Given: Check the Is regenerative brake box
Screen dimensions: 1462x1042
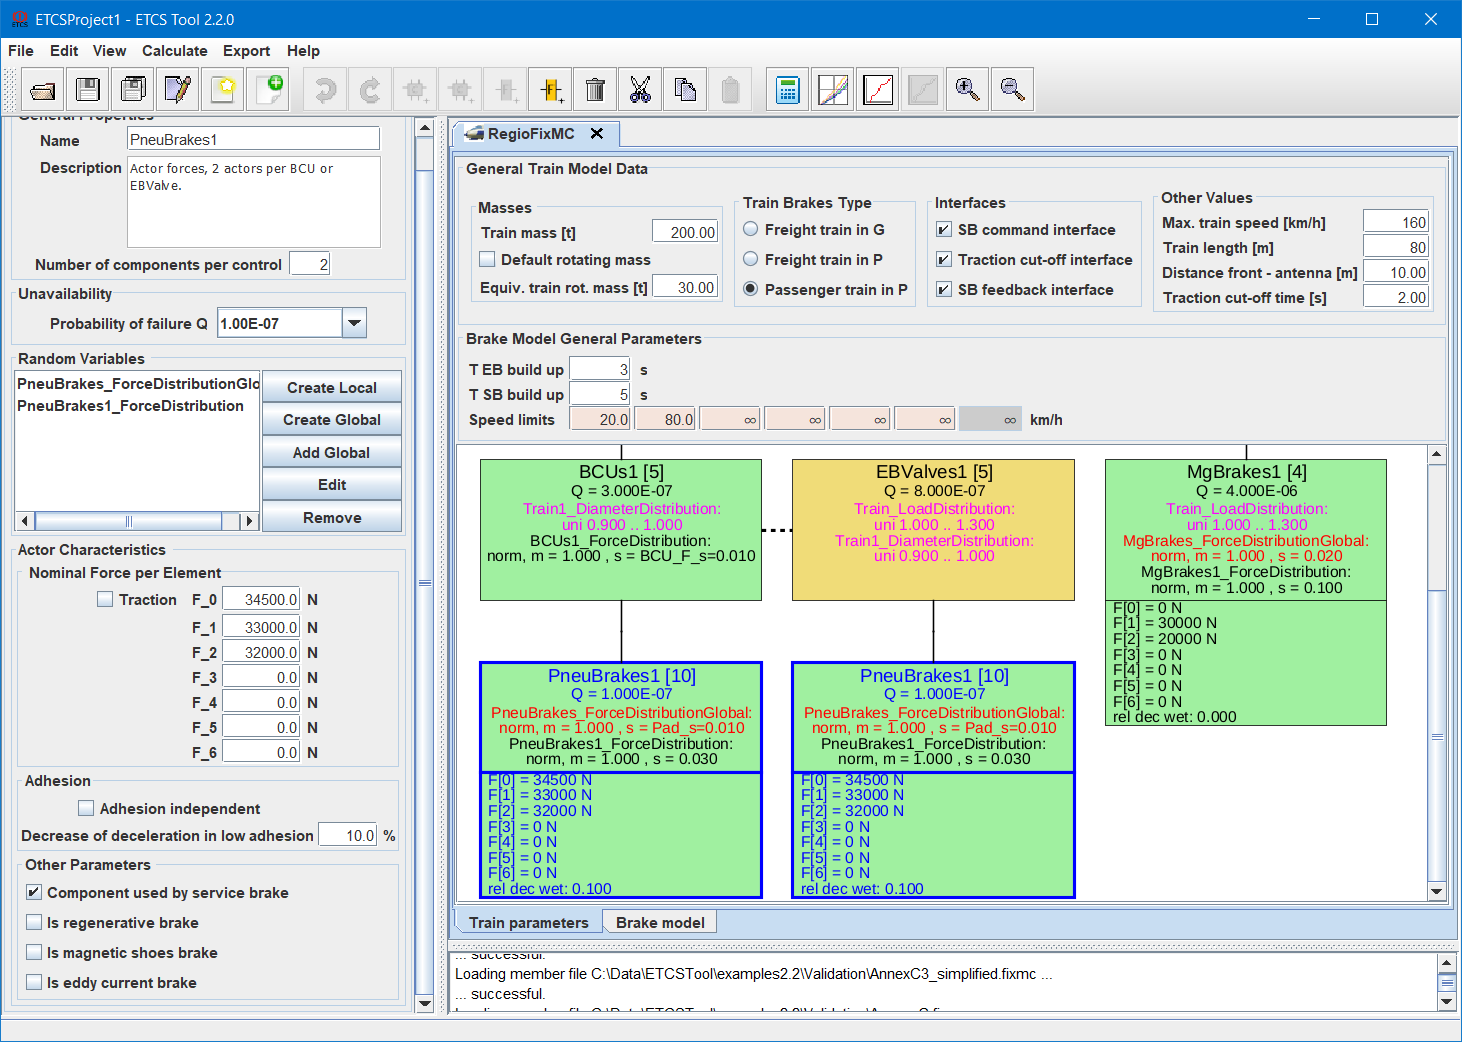Looking at the screenshot, I should click(x=35, y=923).
